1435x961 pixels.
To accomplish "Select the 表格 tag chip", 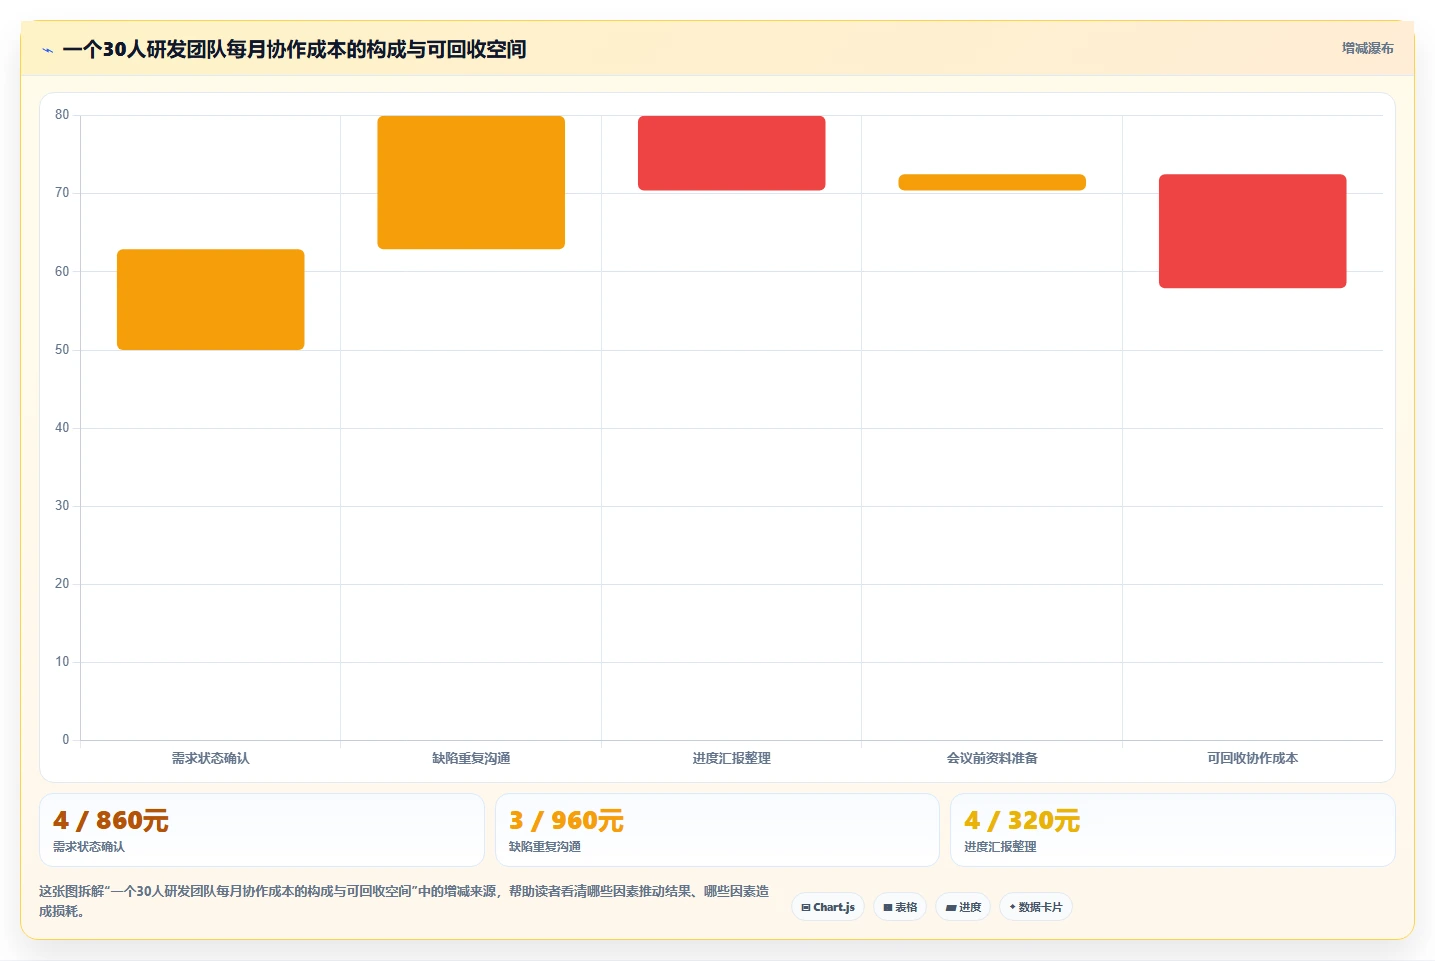I will (900, 907).
